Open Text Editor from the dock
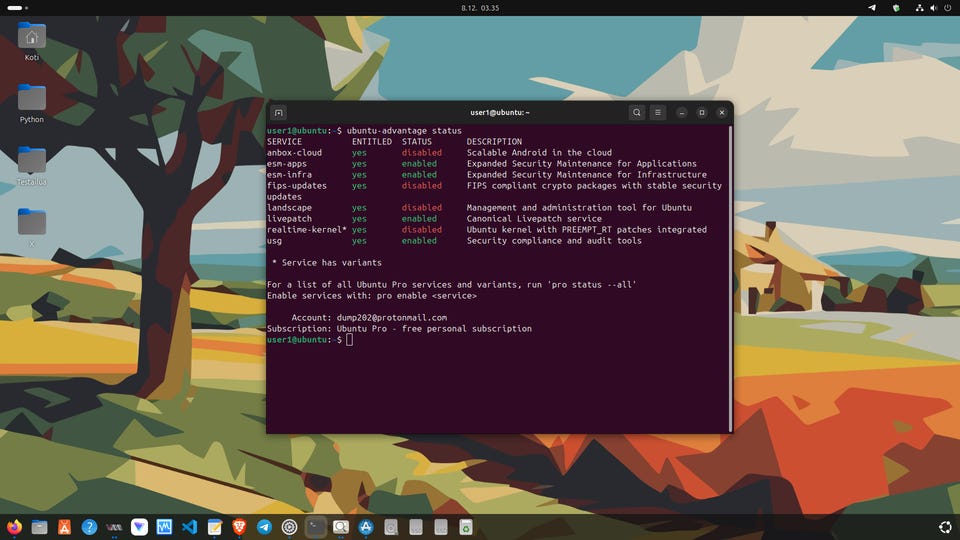960x540 pixels. (x=215, y=526)
